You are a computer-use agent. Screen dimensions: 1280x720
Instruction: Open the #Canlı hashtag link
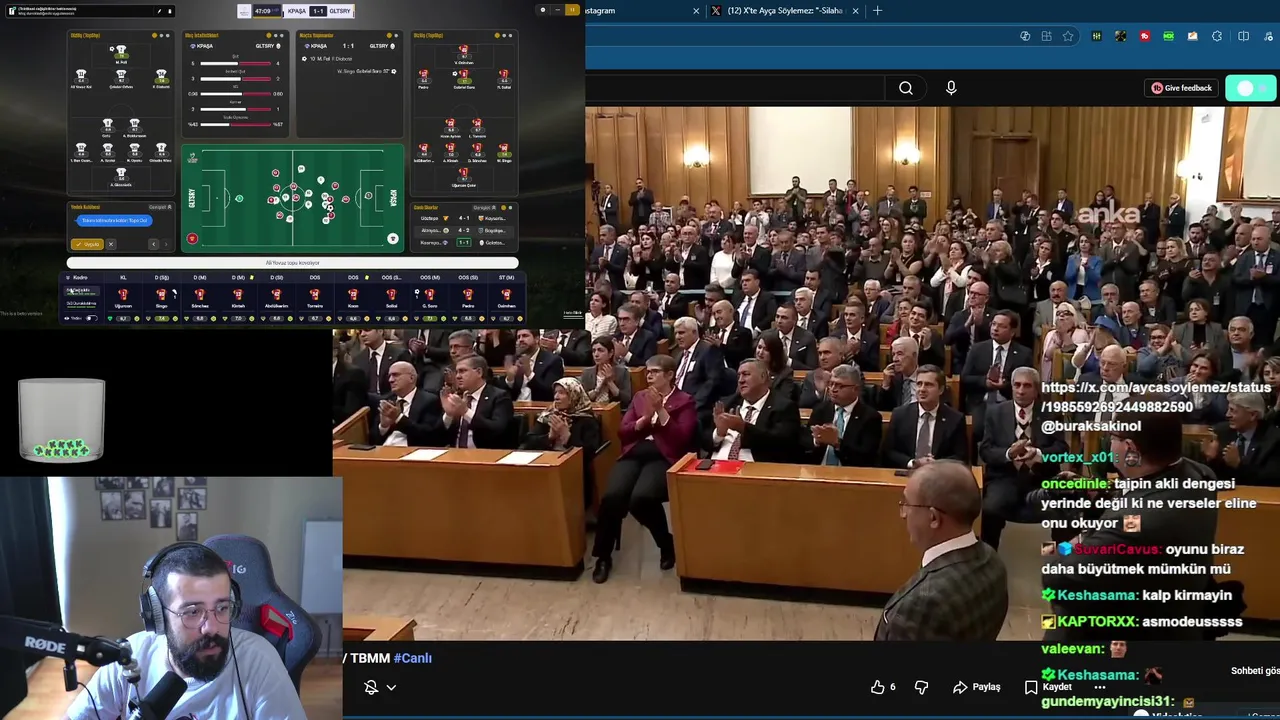coord(412,658)
